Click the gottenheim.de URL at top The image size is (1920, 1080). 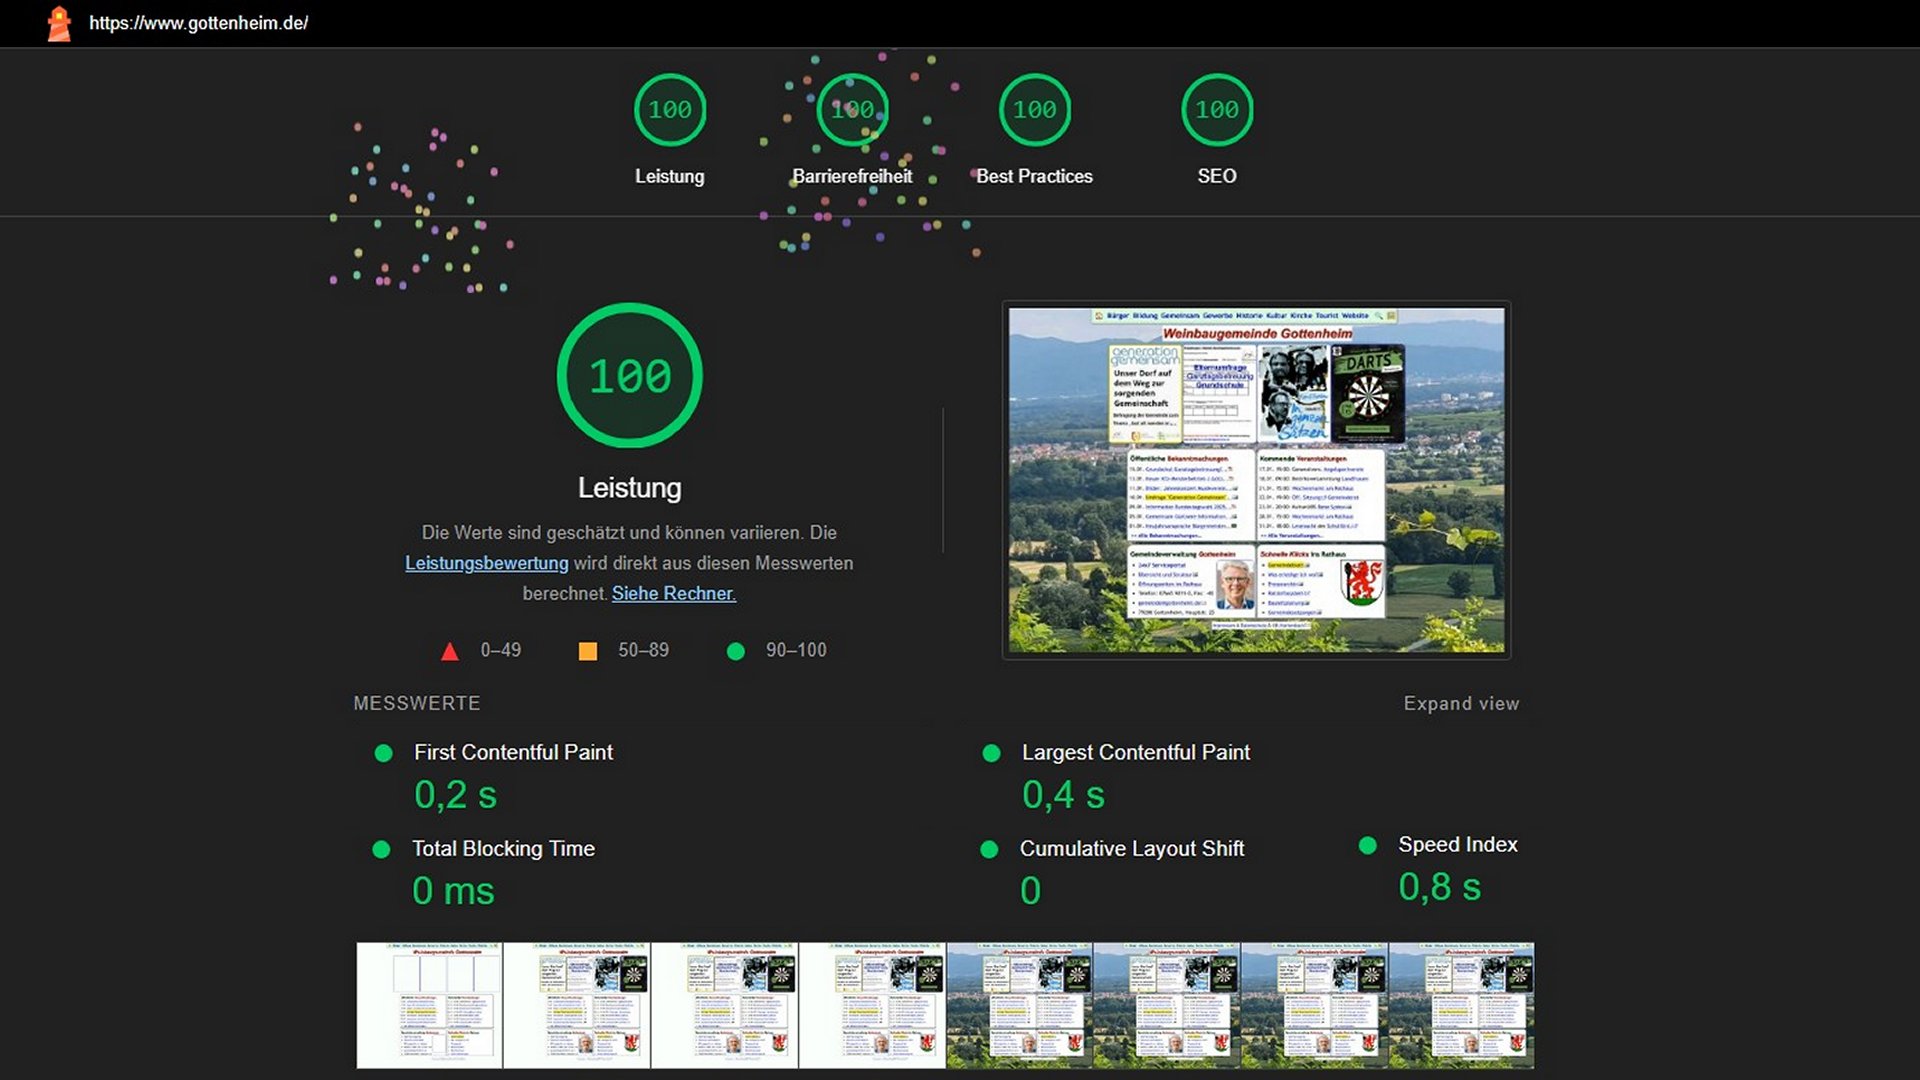pyautogui.click(x=198, y=23)
